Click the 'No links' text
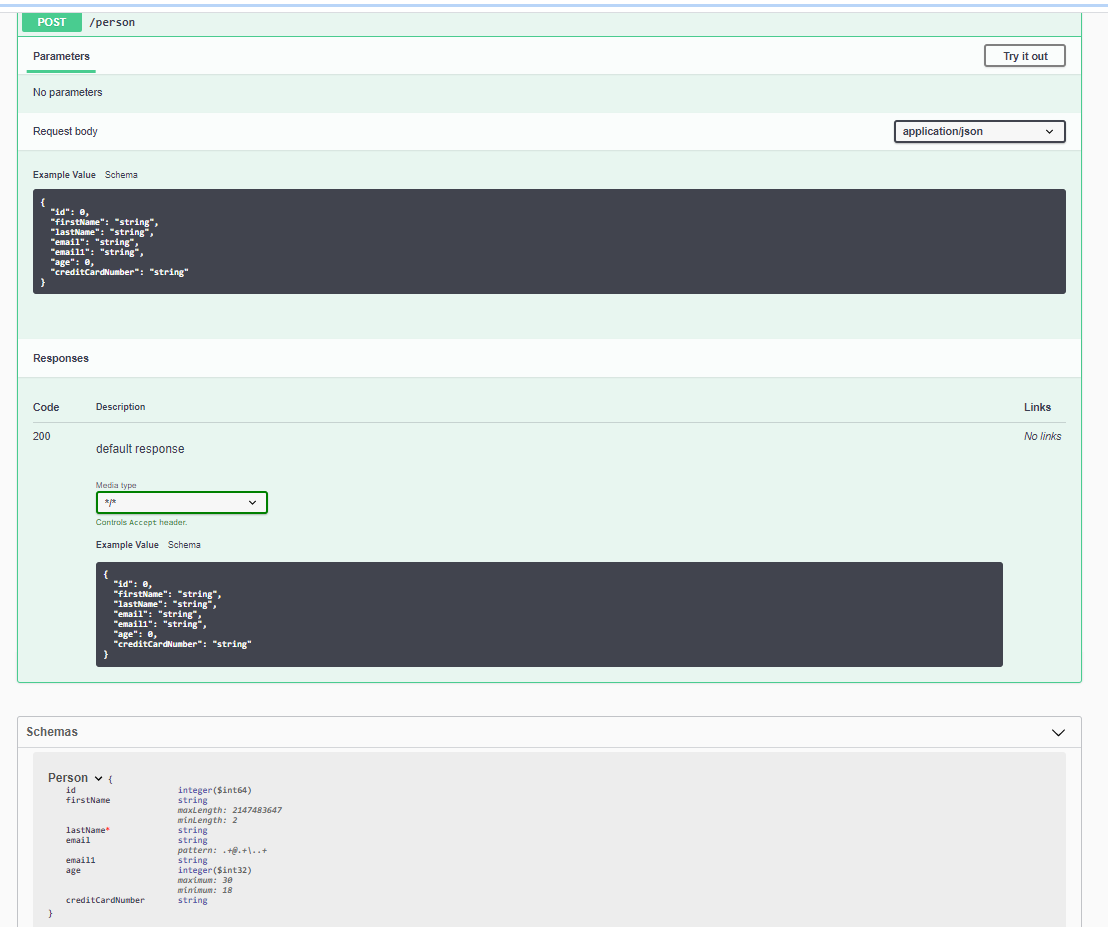The height and width of the screenshot is (927, 1108). (x=1042, y=437)
